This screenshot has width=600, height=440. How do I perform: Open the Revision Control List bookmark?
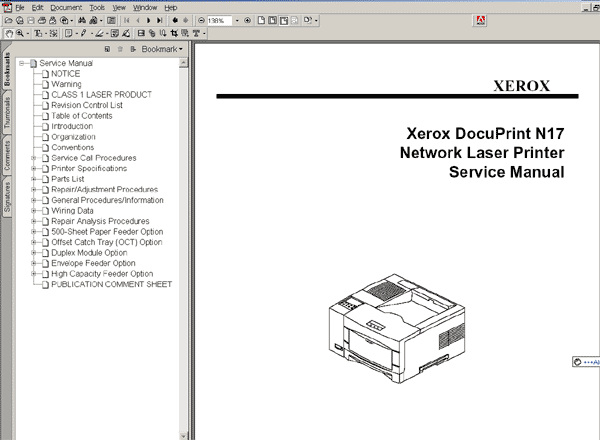click(87, 105)
